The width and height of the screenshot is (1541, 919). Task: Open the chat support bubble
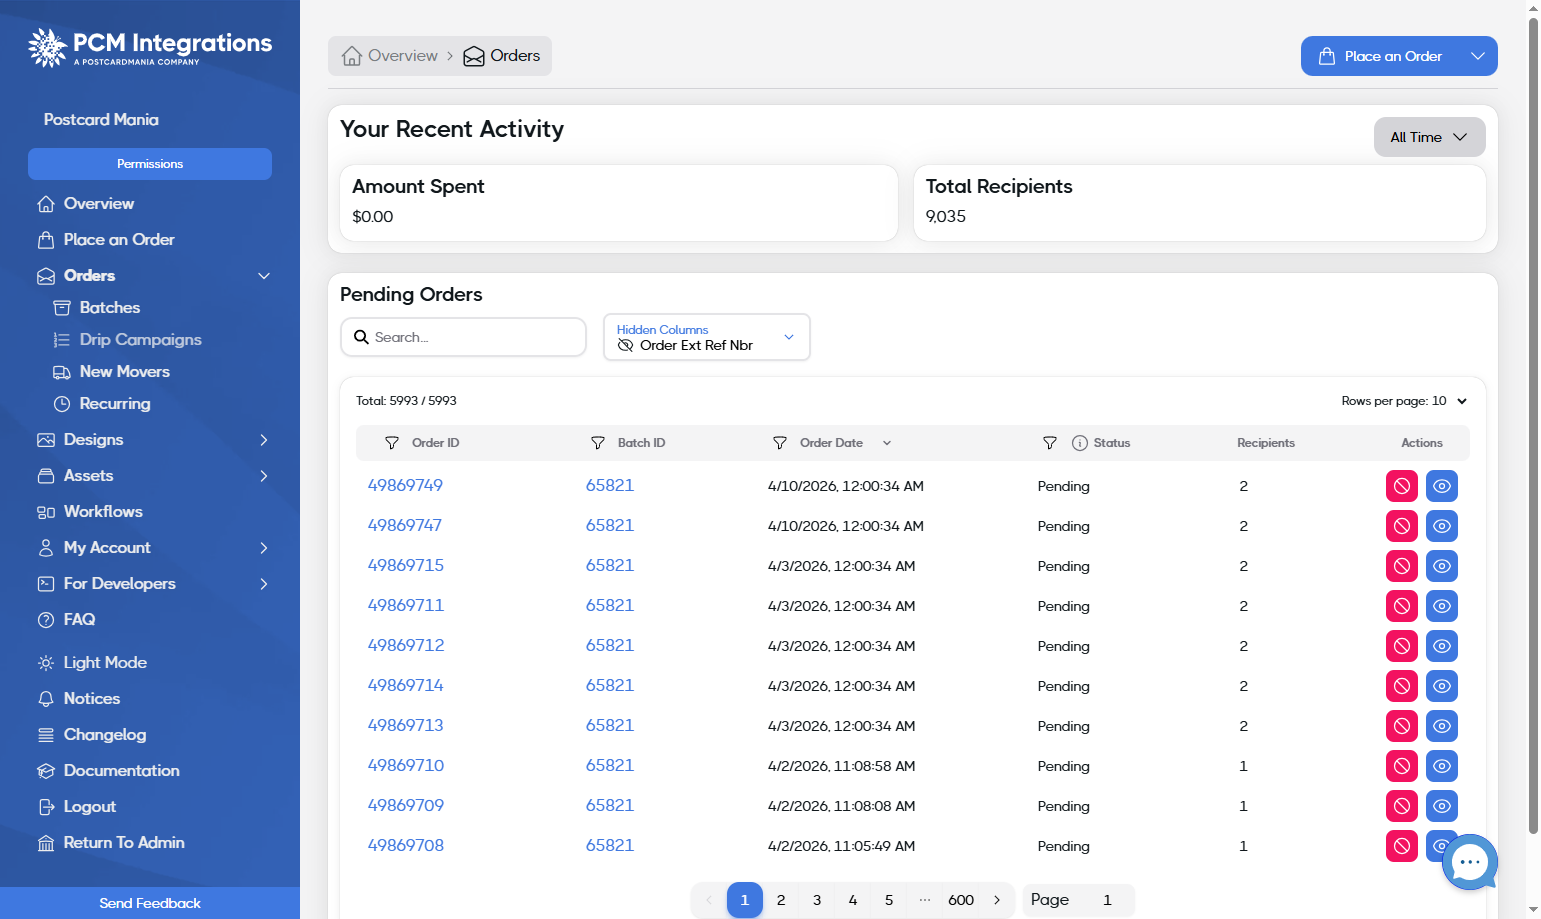coord(1469,862)
